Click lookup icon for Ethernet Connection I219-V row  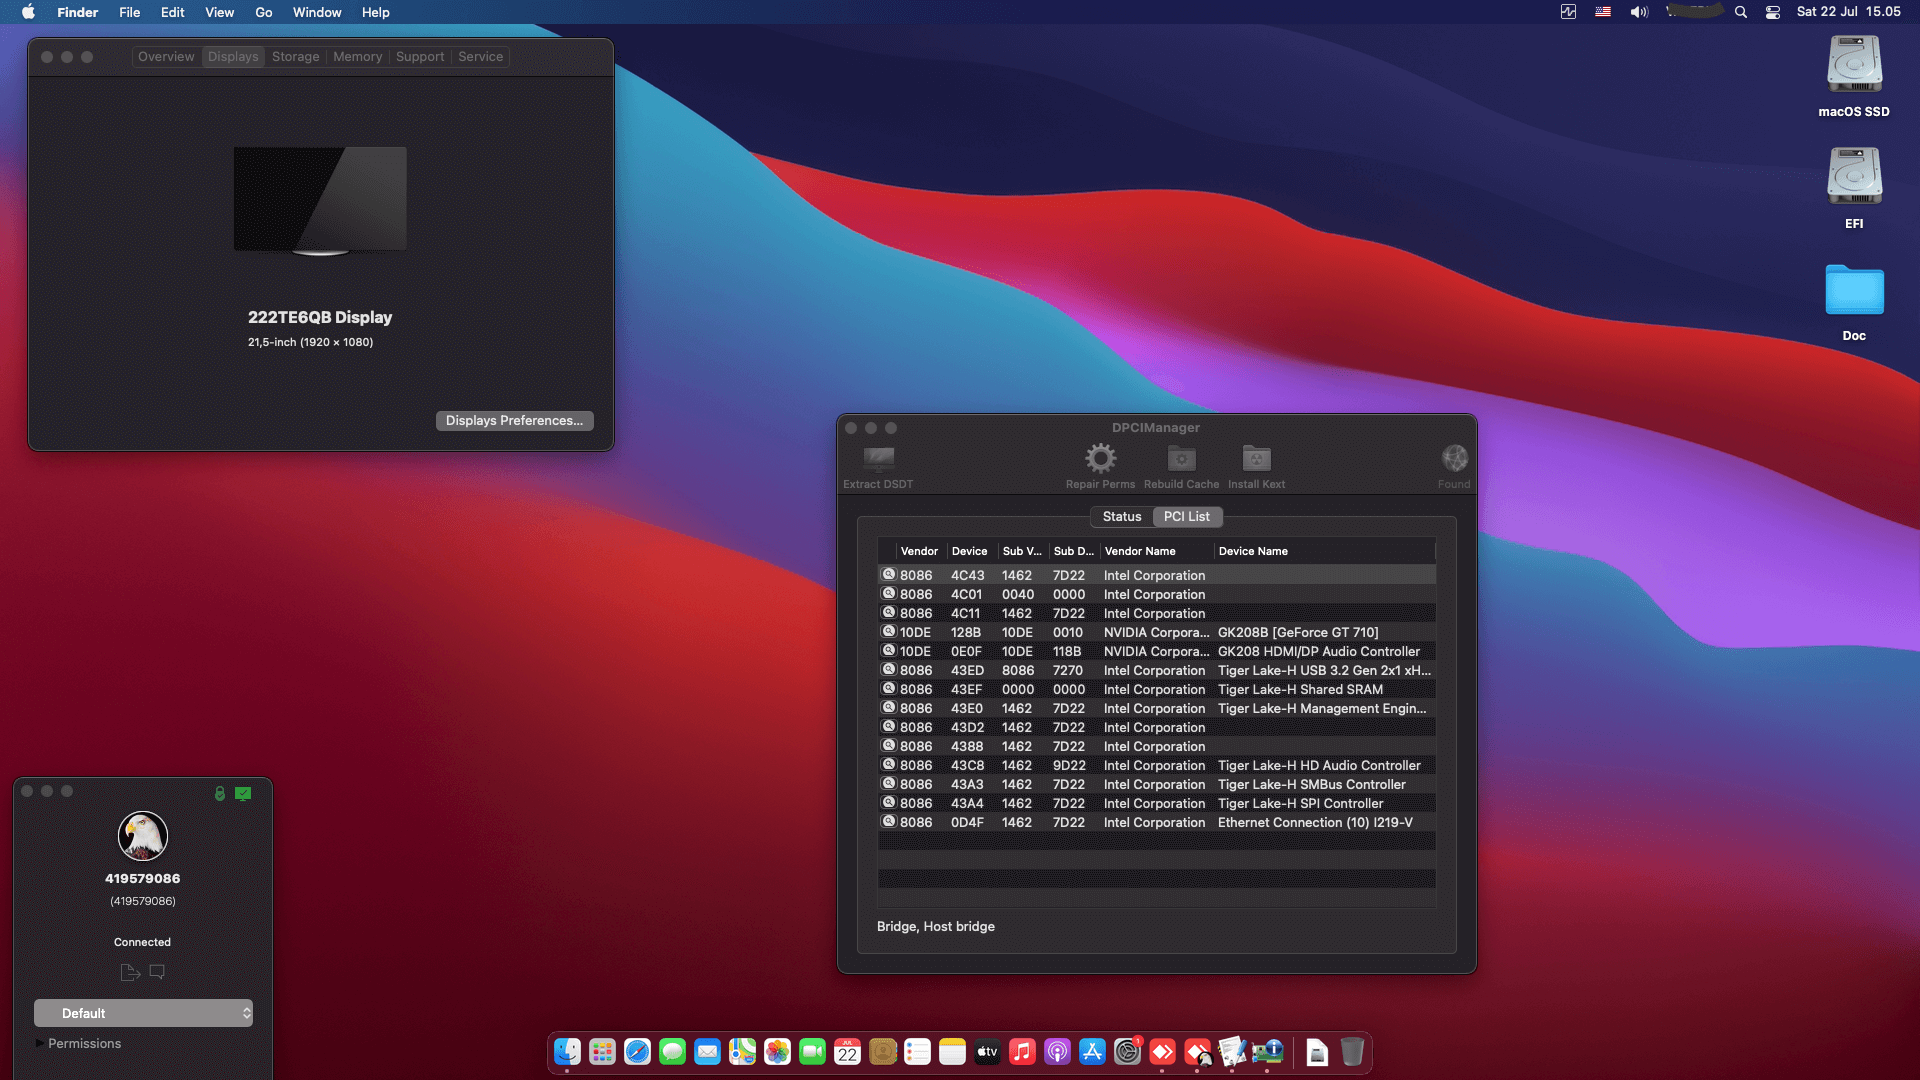(888, 822)
